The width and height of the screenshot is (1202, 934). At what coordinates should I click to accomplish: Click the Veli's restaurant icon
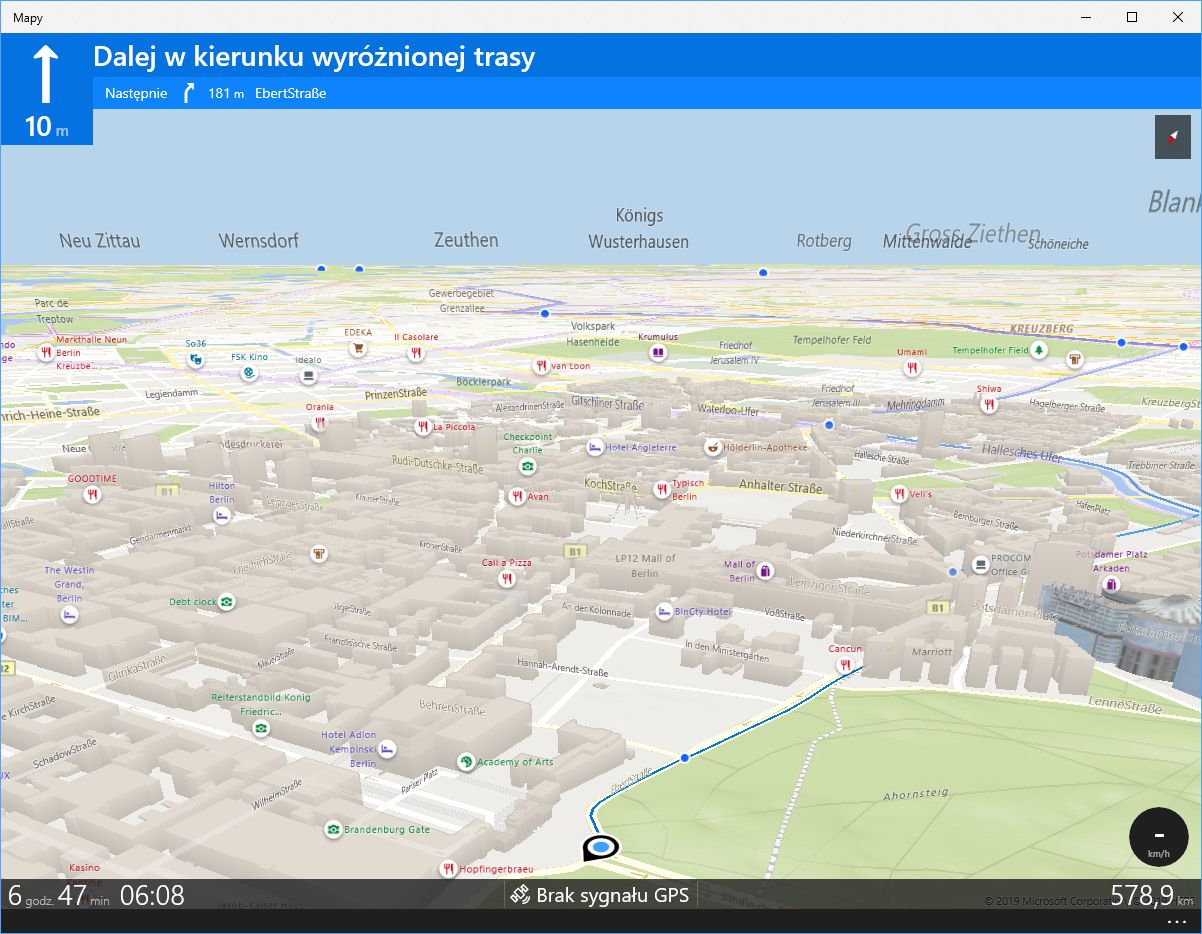[901, 494]
